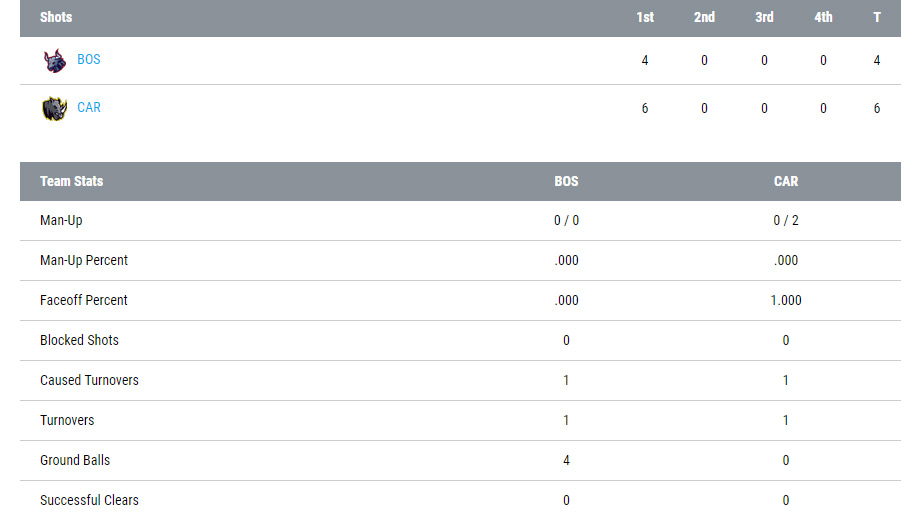The image size is (921, 518).
Task: Click the Team Stats header label
Action: 71,181
